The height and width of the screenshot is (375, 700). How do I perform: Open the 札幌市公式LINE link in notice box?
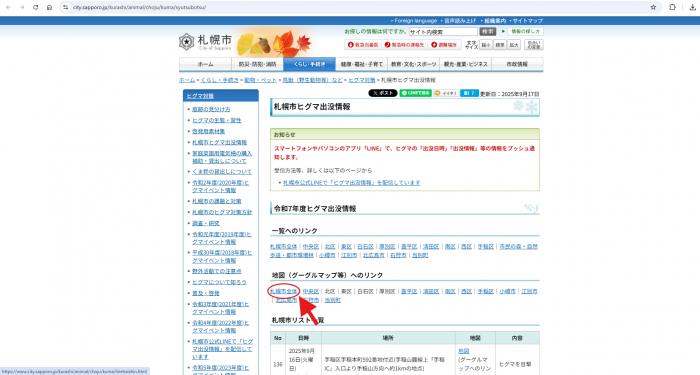pyautogui.click(x=352, y=183)
